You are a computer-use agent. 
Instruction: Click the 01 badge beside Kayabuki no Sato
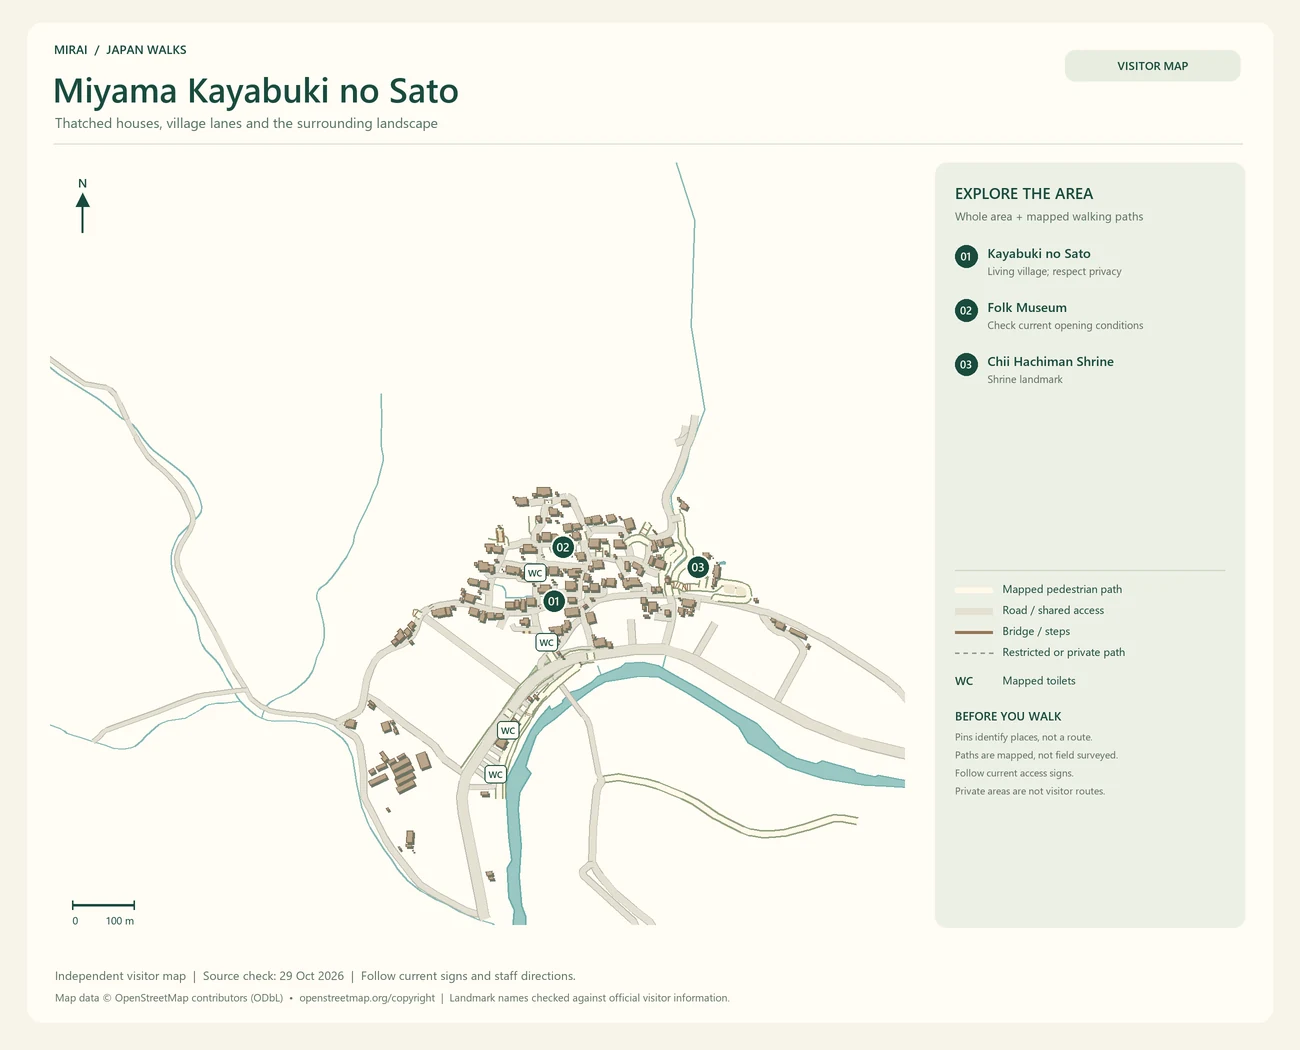pos(966,256)
